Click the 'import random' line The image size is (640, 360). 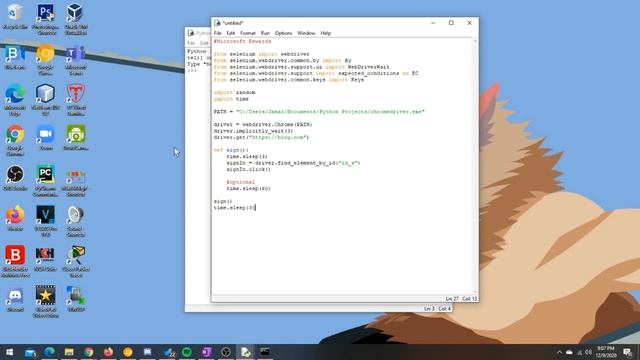[235, 93]
